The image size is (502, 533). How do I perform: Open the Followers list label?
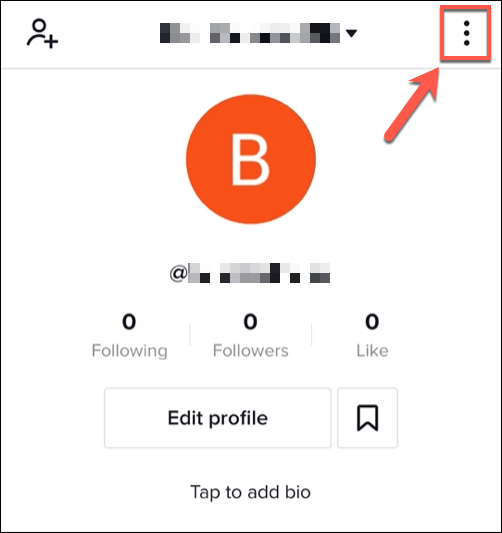pyautogui.click(x=251, y=350)
